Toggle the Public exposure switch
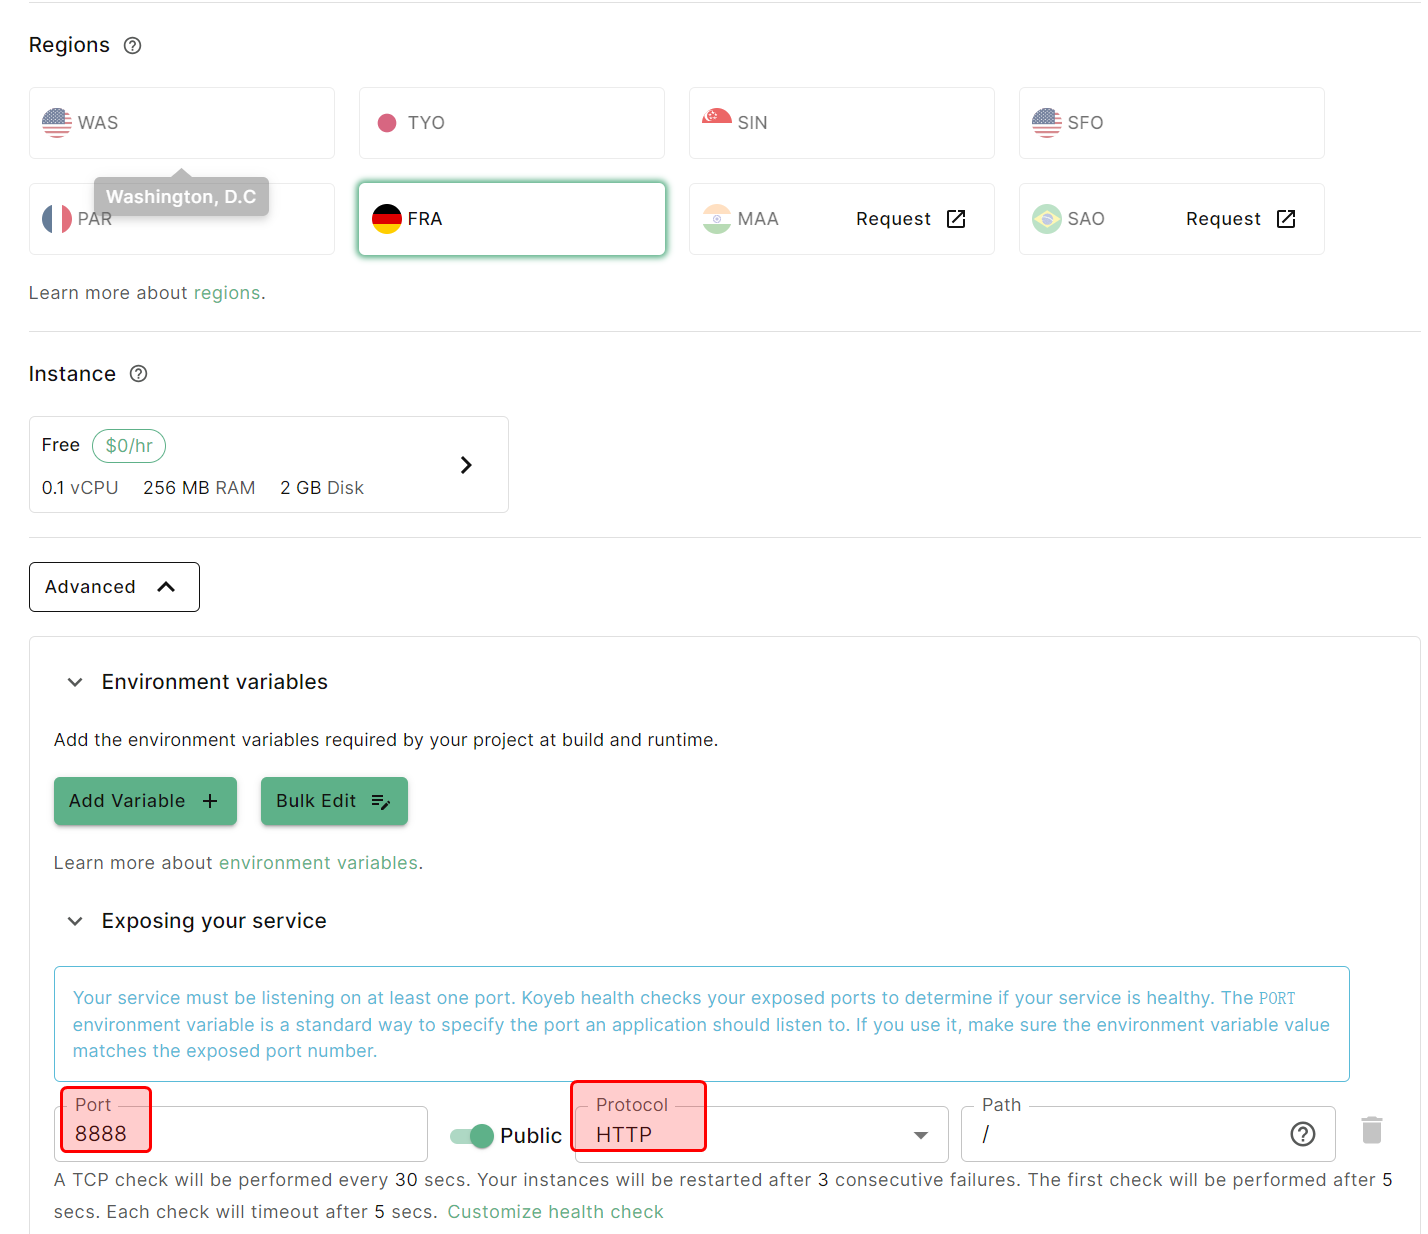This screenshot has height=1234, width=1428. 472,1136
